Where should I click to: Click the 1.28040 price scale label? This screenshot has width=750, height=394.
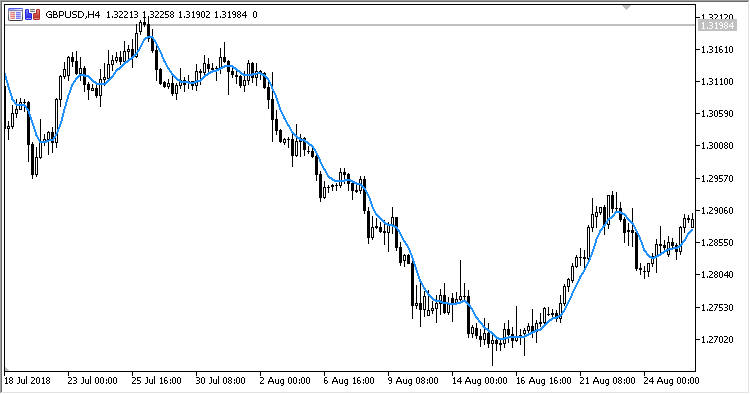[717, 274]
